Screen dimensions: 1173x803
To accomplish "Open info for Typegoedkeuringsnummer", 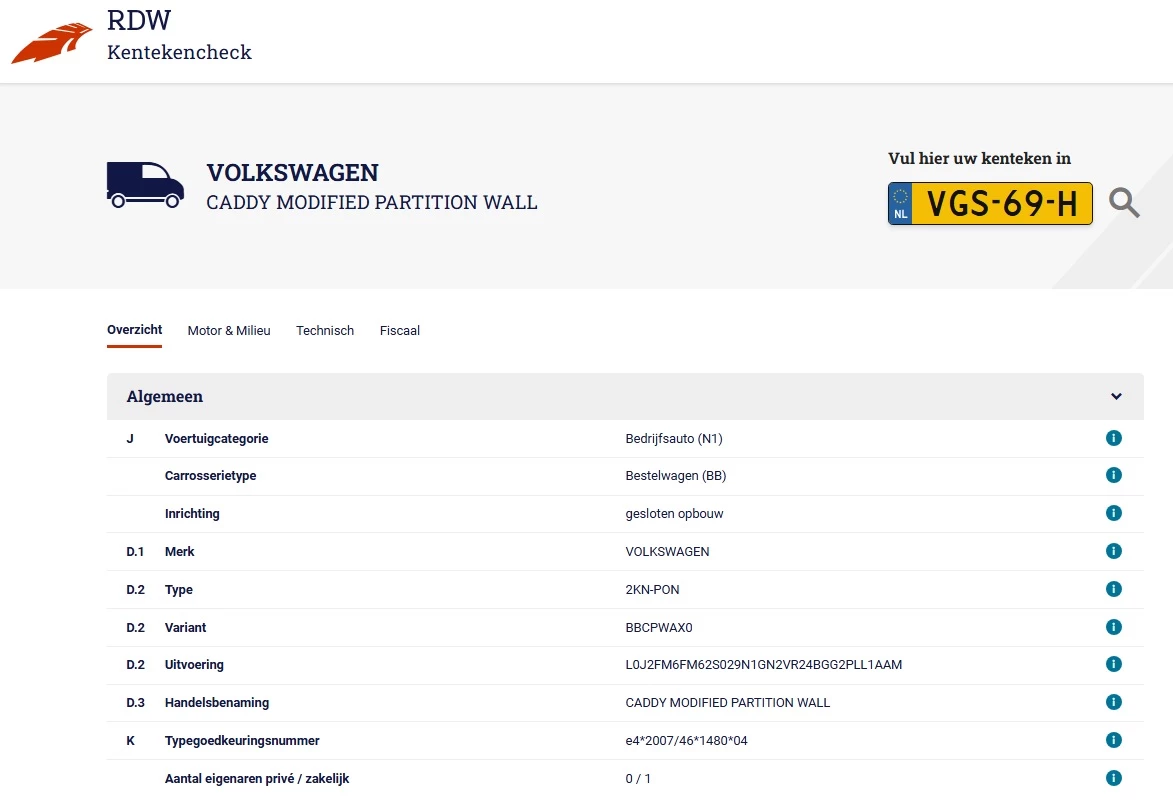I will [1113, 740].
